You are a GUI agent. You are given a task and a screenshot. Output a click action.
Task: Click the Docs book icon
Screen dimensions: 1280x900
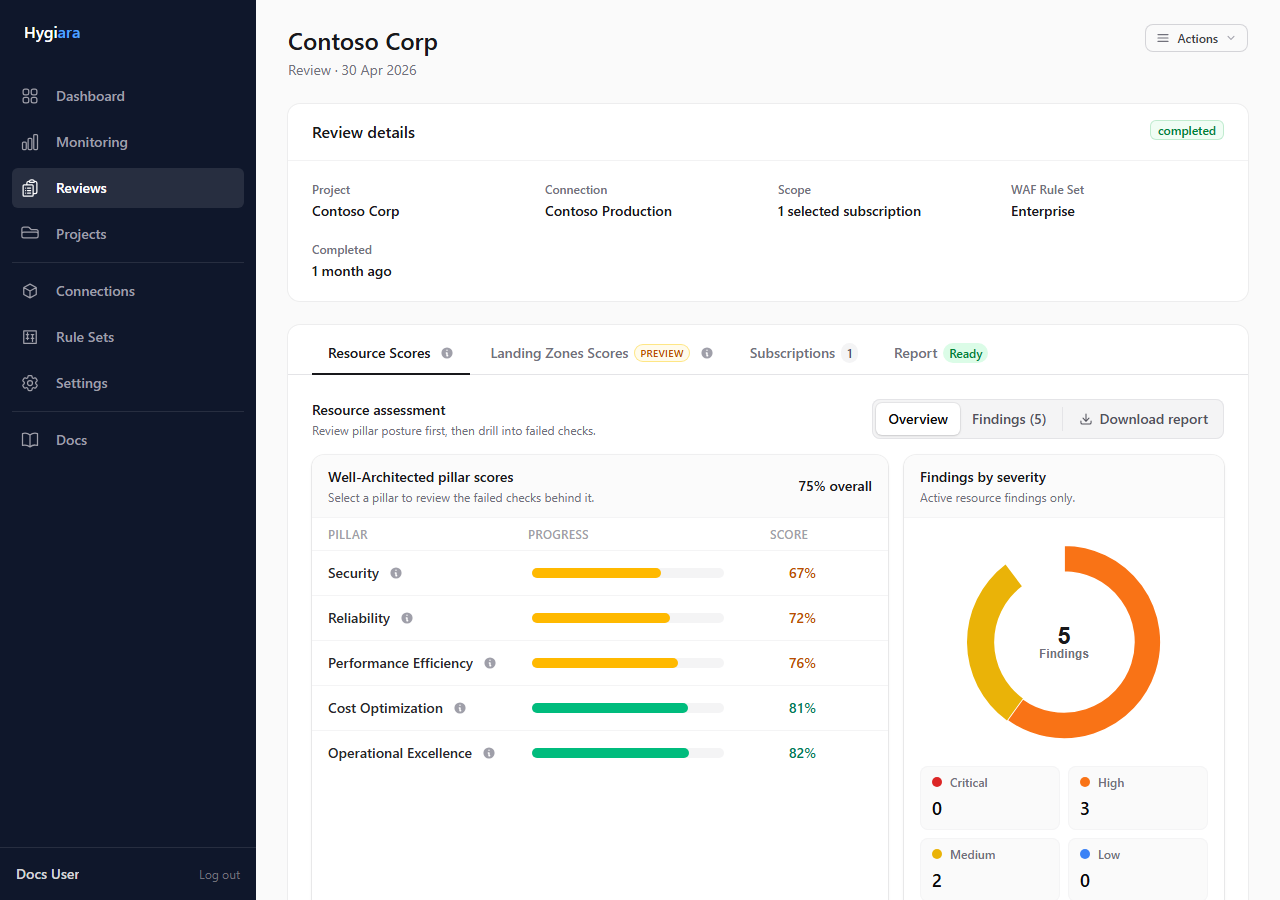(x=30, y=440)
